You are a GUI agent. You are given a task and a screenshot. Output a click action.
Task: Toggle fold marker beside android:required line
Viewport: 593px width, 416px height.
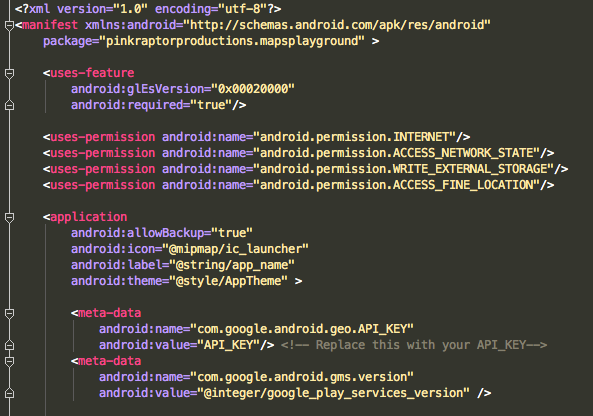[9, 105]
